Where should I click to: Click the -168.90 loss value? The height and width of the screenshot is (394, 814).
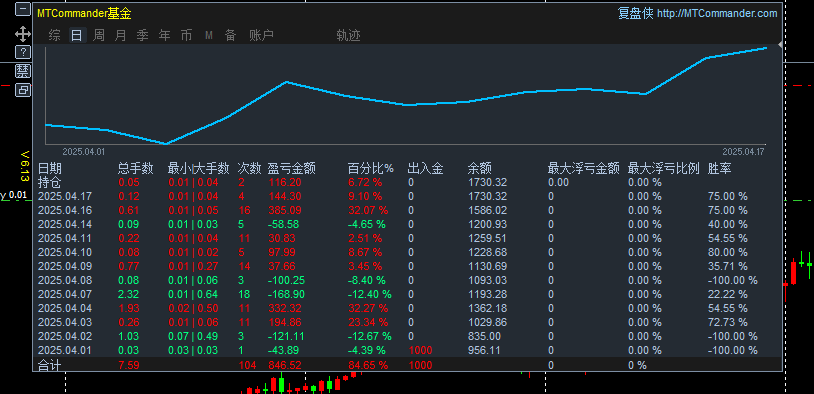(x=286, y=294)
